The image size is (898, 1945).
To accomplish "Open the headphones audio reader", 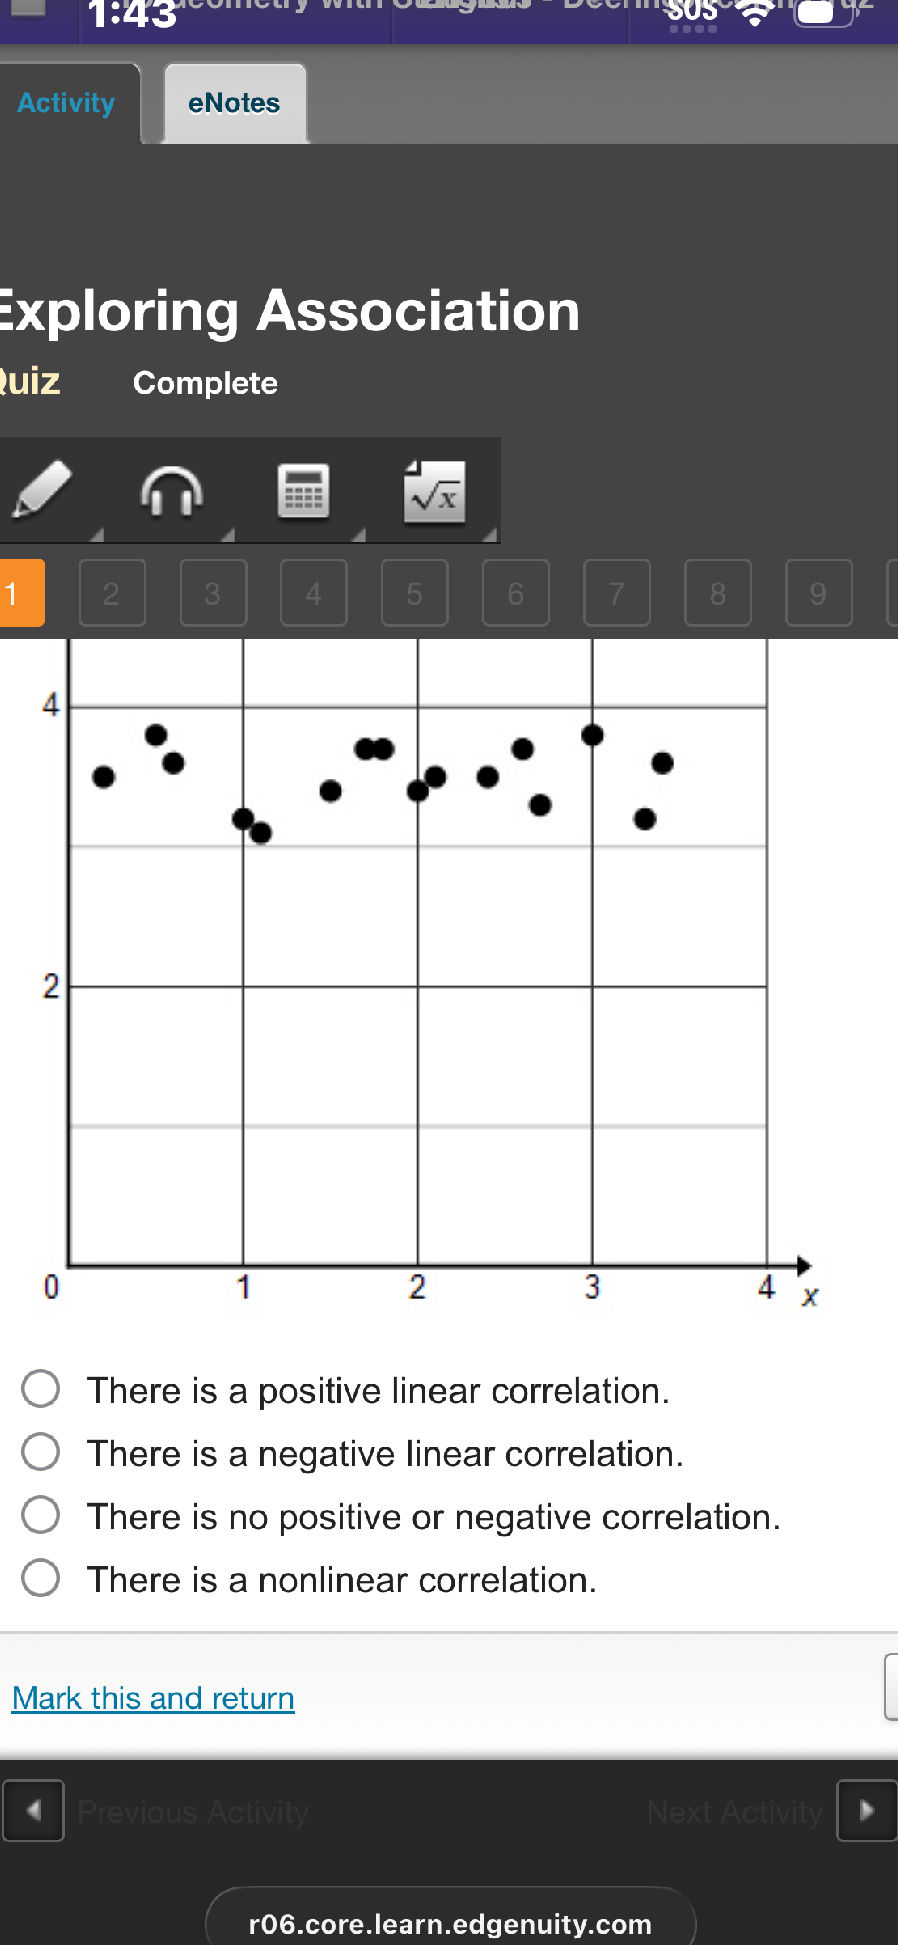I will point(172,490).
